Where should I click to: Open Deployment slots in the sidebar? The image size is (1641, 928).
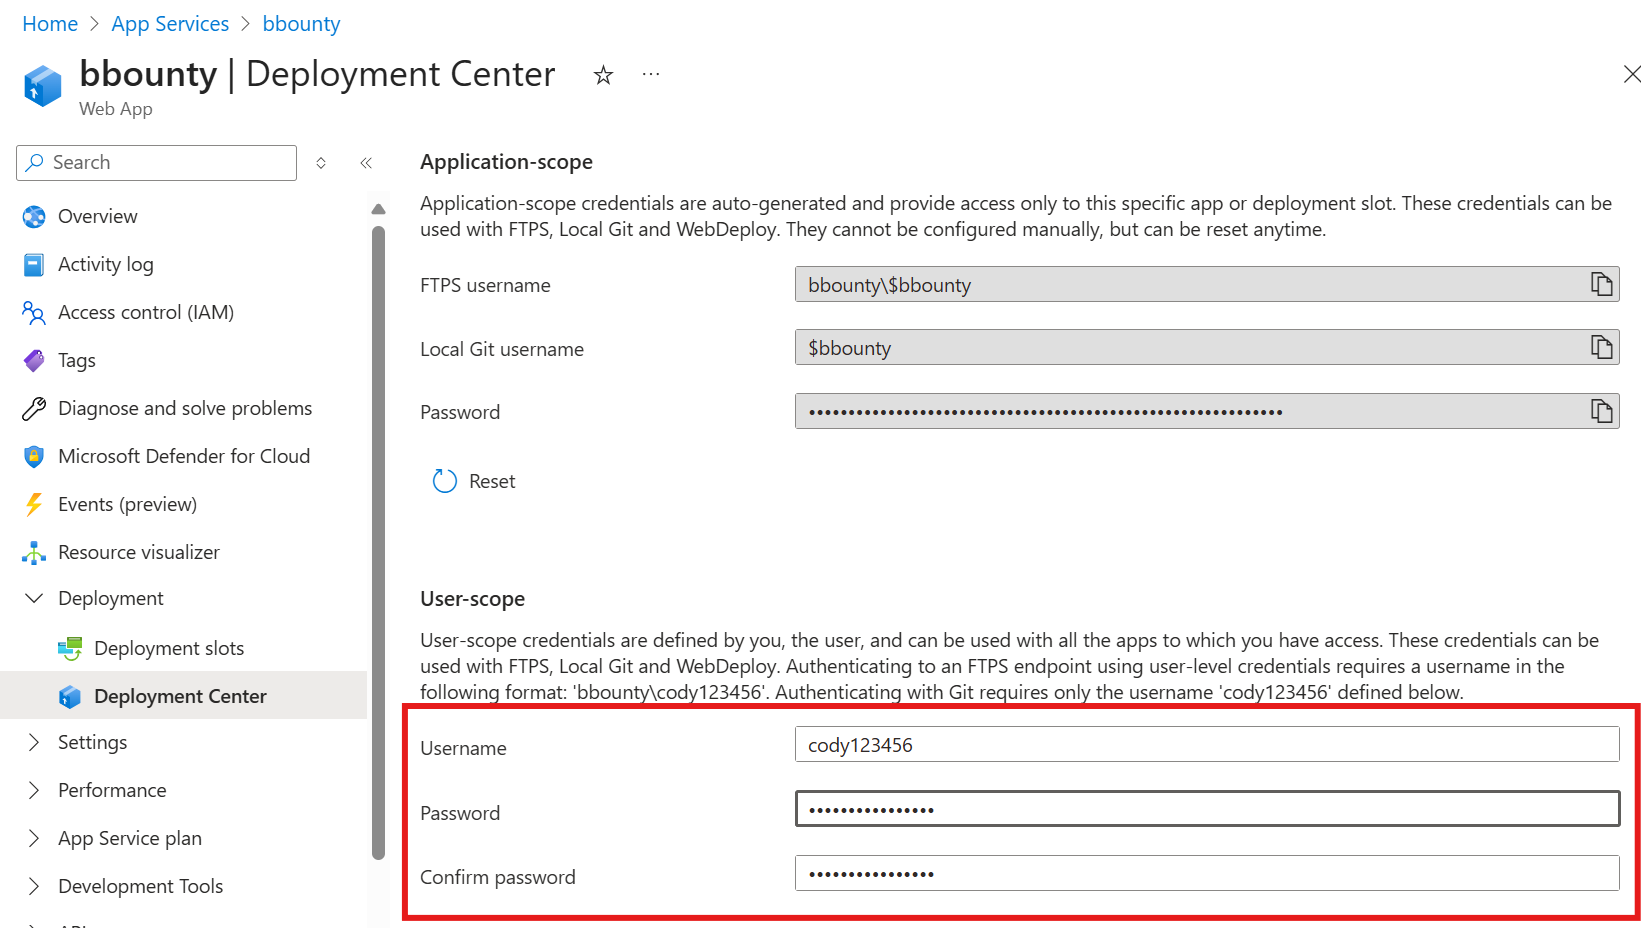point(168,648)
